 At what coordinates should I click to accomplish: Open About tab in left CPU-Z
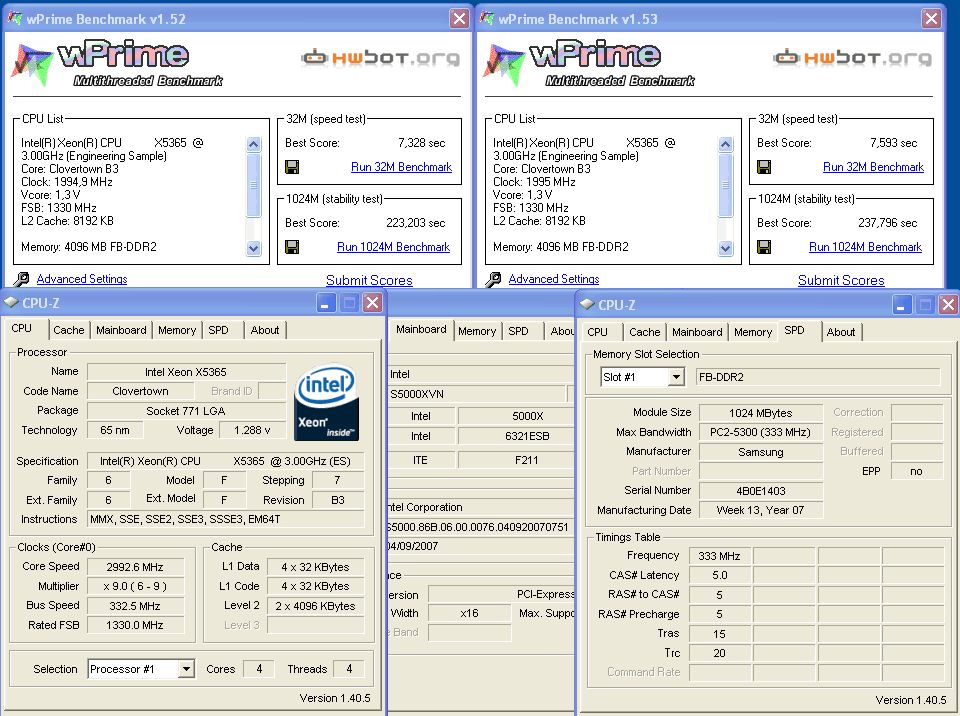tap(264, 330)
